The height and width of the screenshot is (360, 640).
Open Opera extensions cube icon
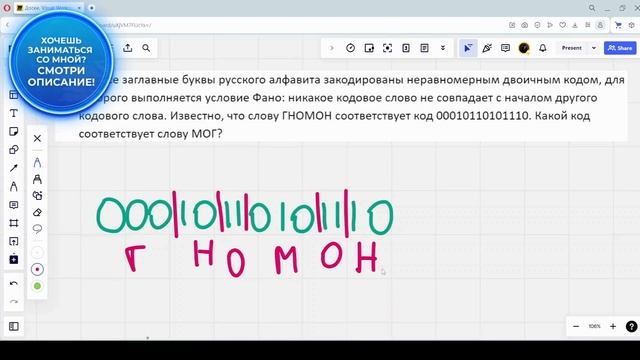631,25
